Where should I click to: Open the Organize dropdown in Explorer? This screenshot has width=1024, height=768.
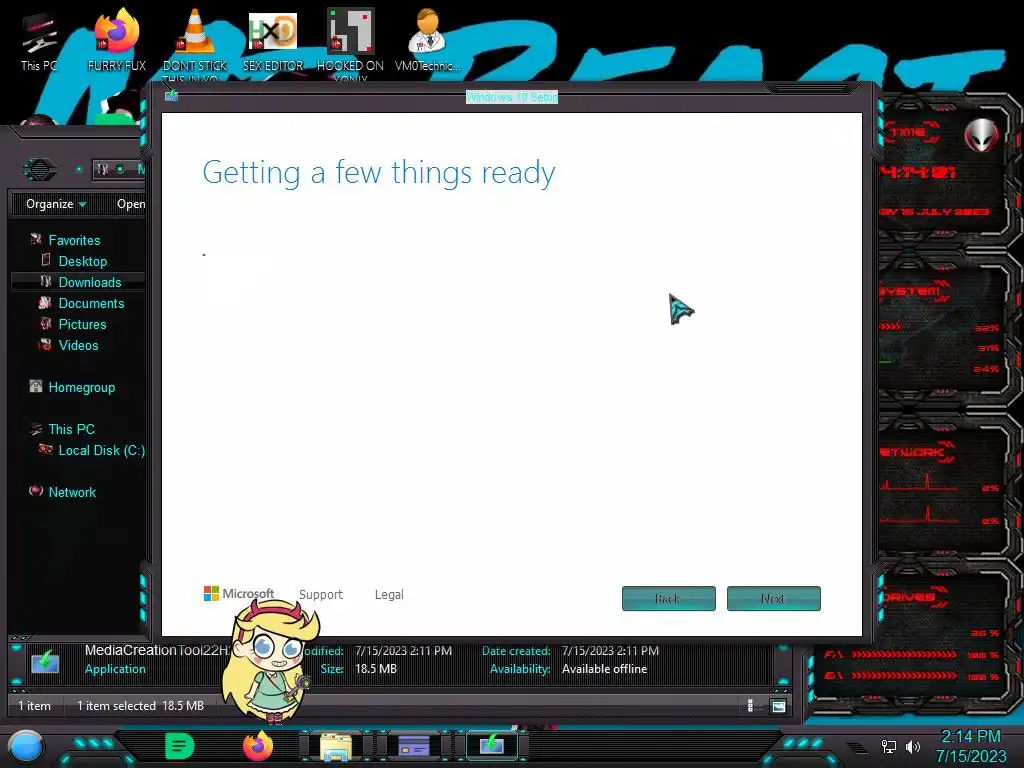click(56, 204)
